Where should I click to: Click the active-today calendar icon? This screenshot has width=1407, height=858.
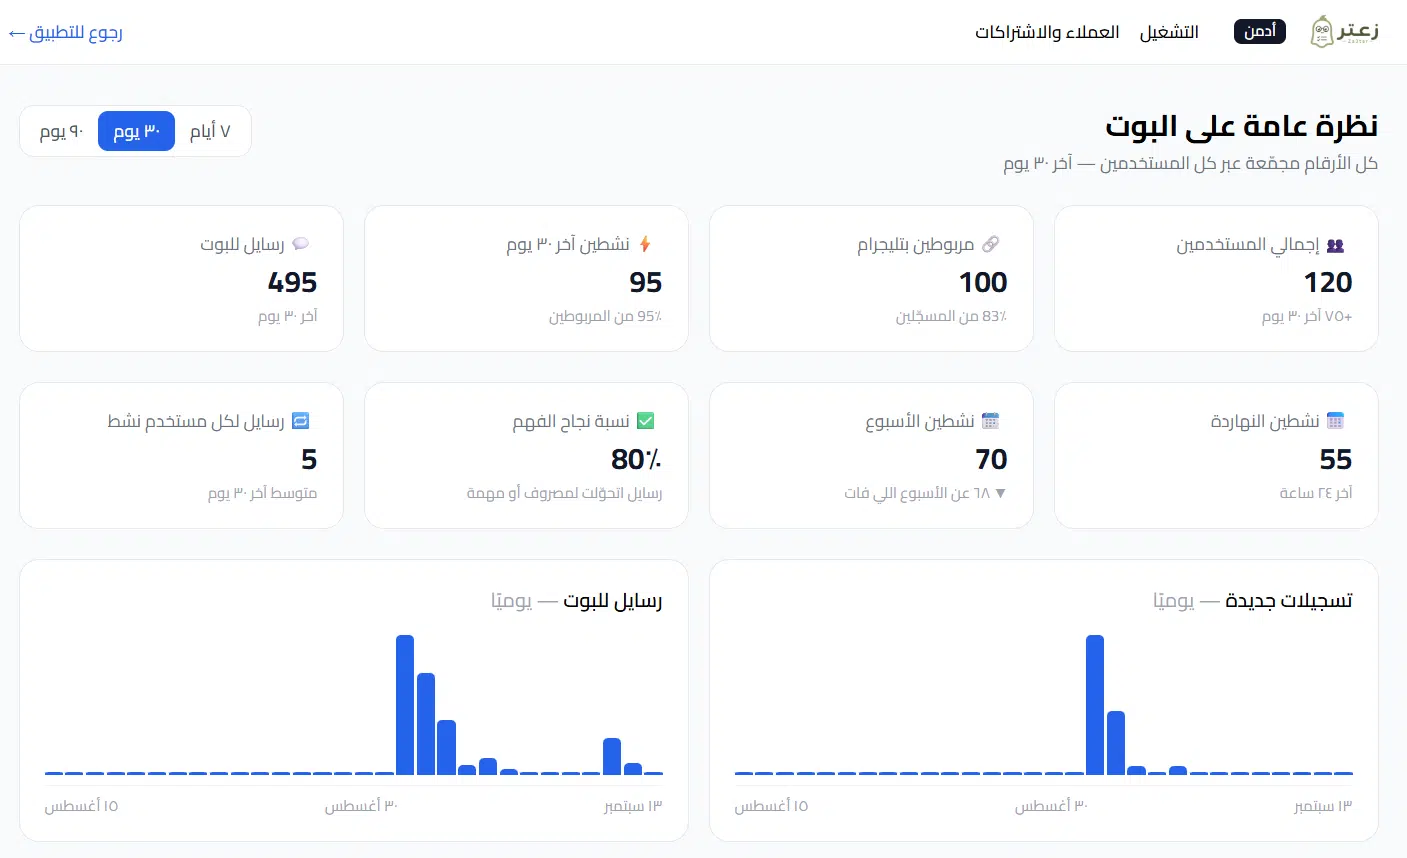point(1335,421)
